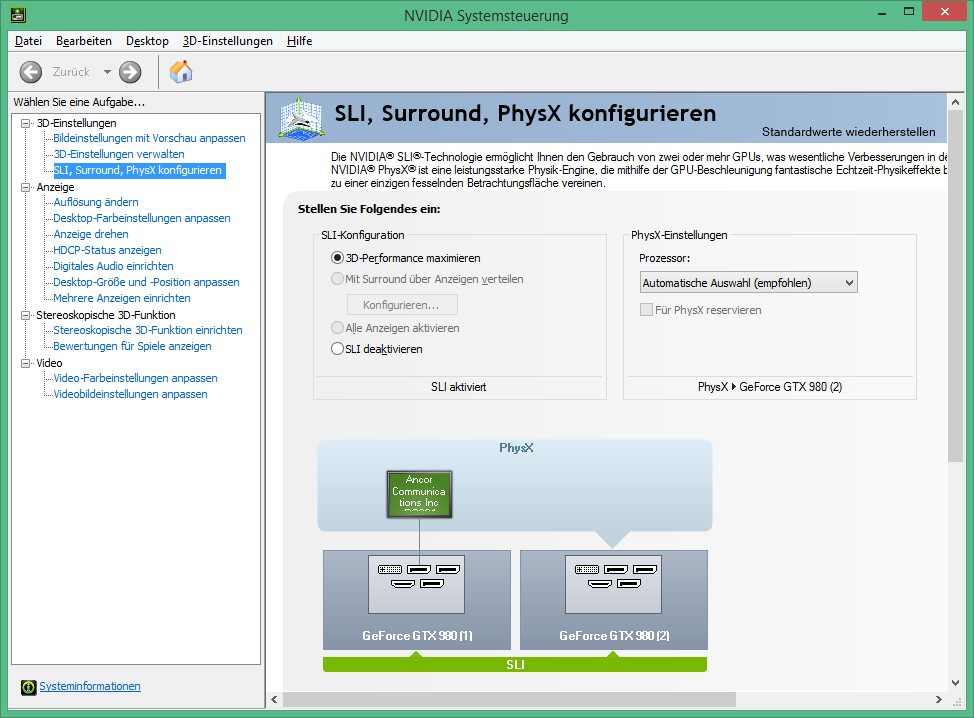
Task: Open Bildeinstellungen mit Vorschau anpassen
Action: click(x=149, y=138)
